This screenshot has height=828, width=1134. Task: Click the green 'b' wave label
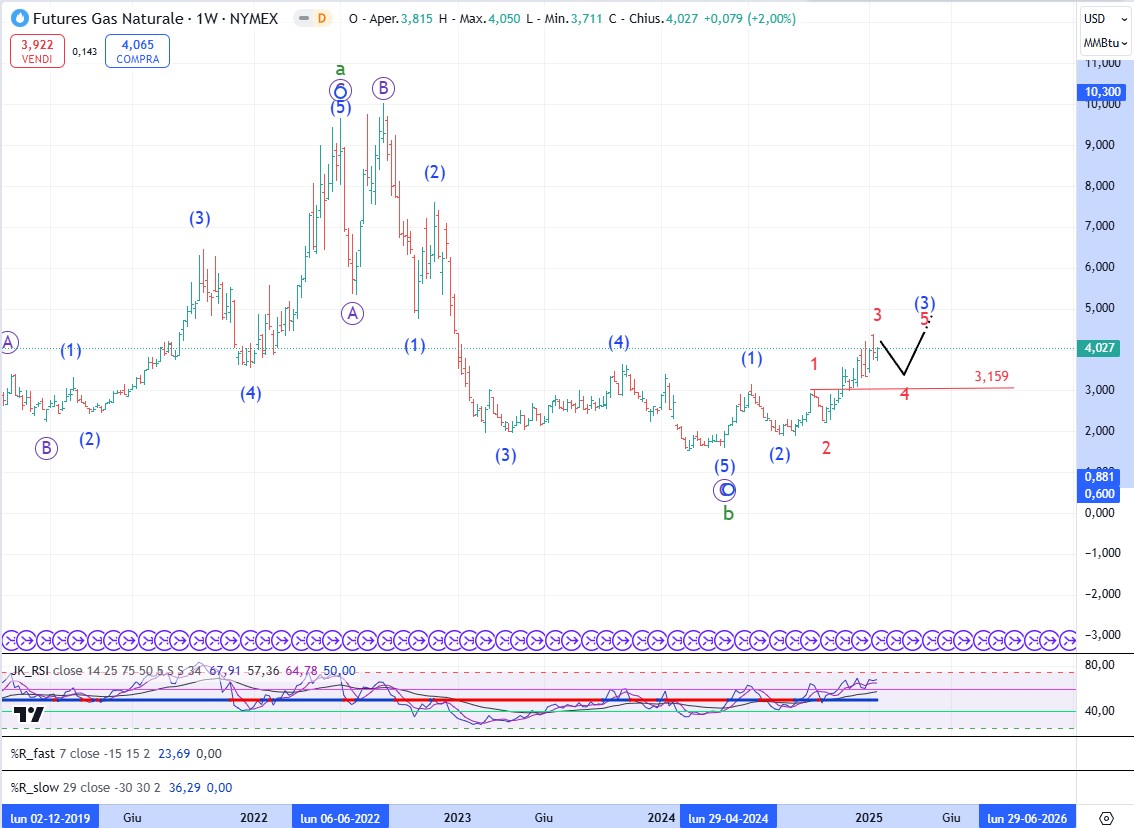tap(729, 513)
